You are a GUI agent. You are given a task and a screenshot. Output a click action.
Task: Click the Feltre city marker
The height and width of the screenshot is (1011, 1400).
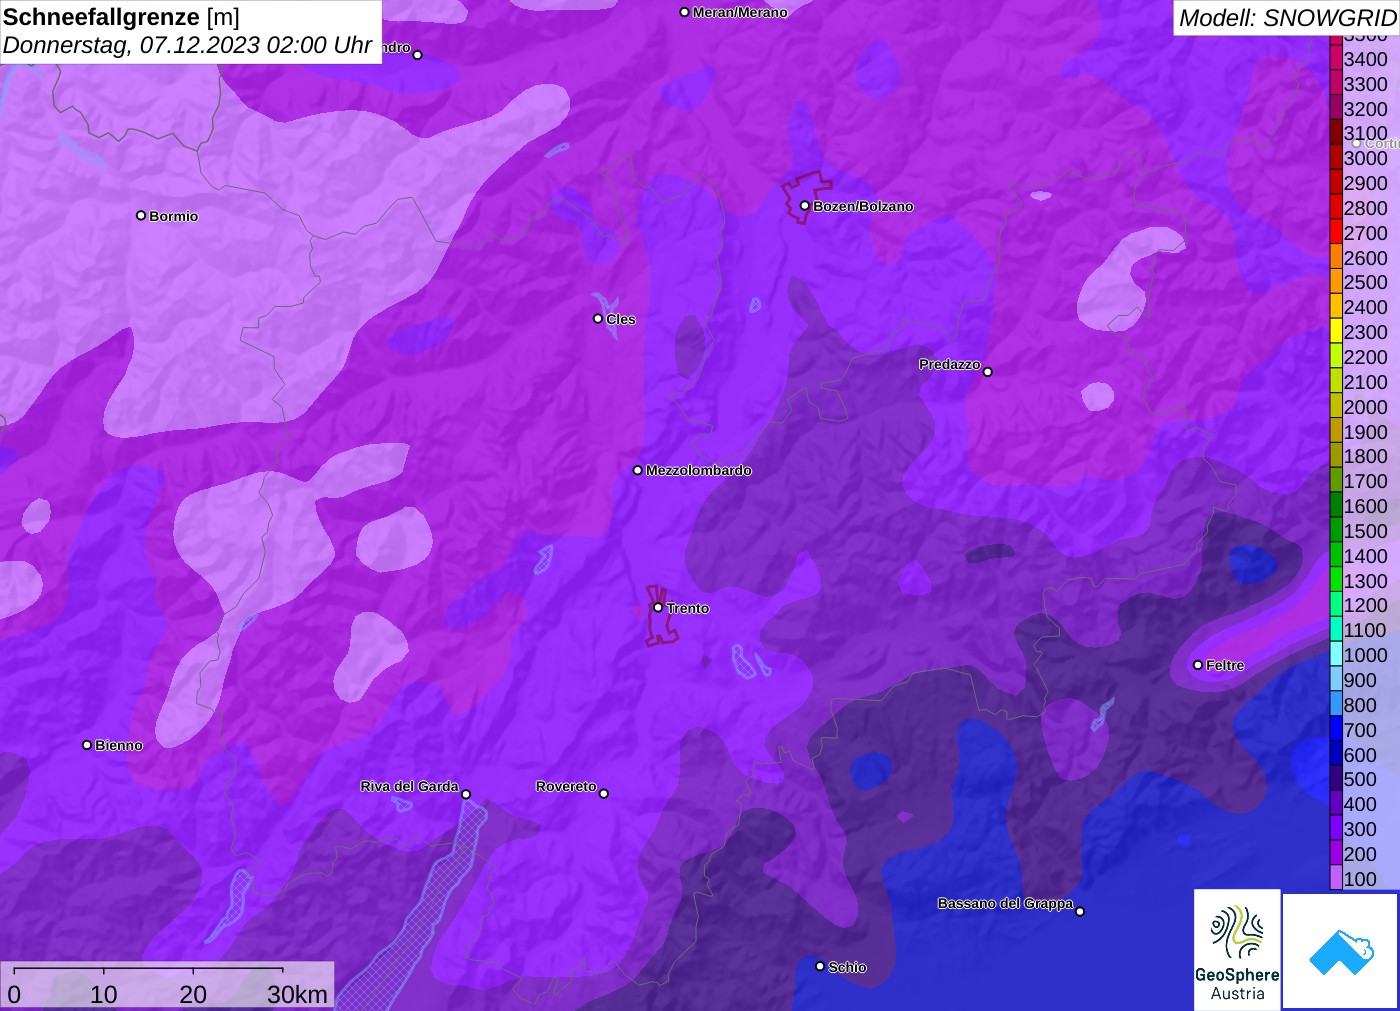1198,664
